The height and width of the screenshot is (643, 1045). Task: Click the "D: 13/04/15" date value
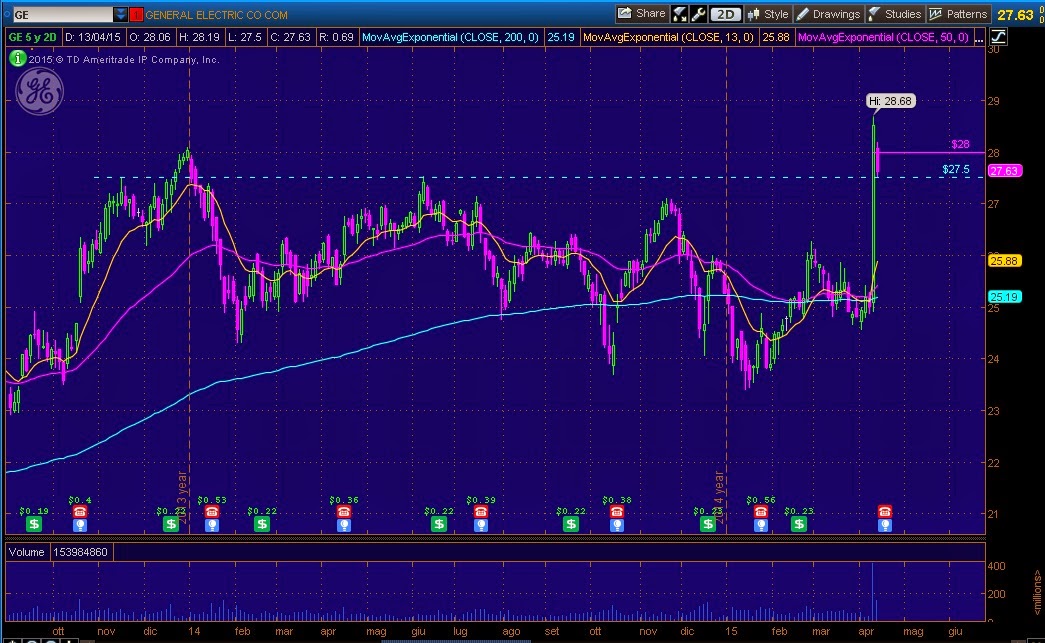93,37
